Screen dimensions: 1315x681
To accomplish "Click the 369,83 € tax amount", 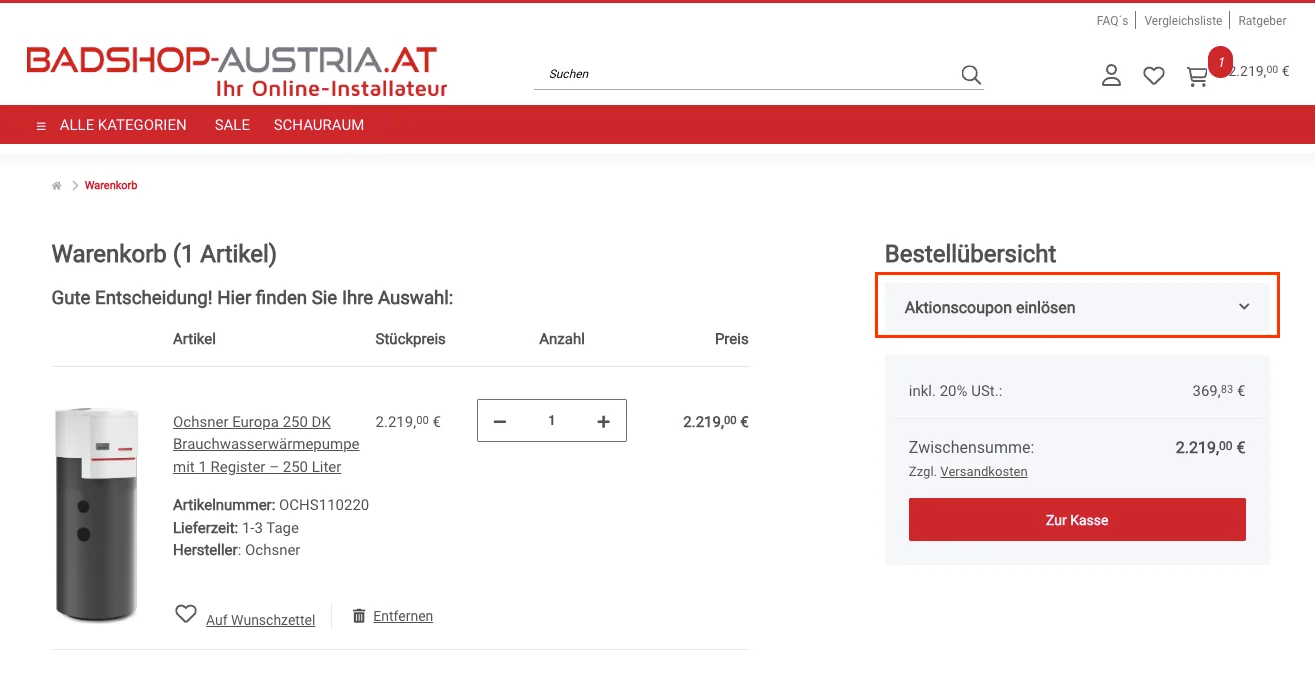I will coord(1219,391).
